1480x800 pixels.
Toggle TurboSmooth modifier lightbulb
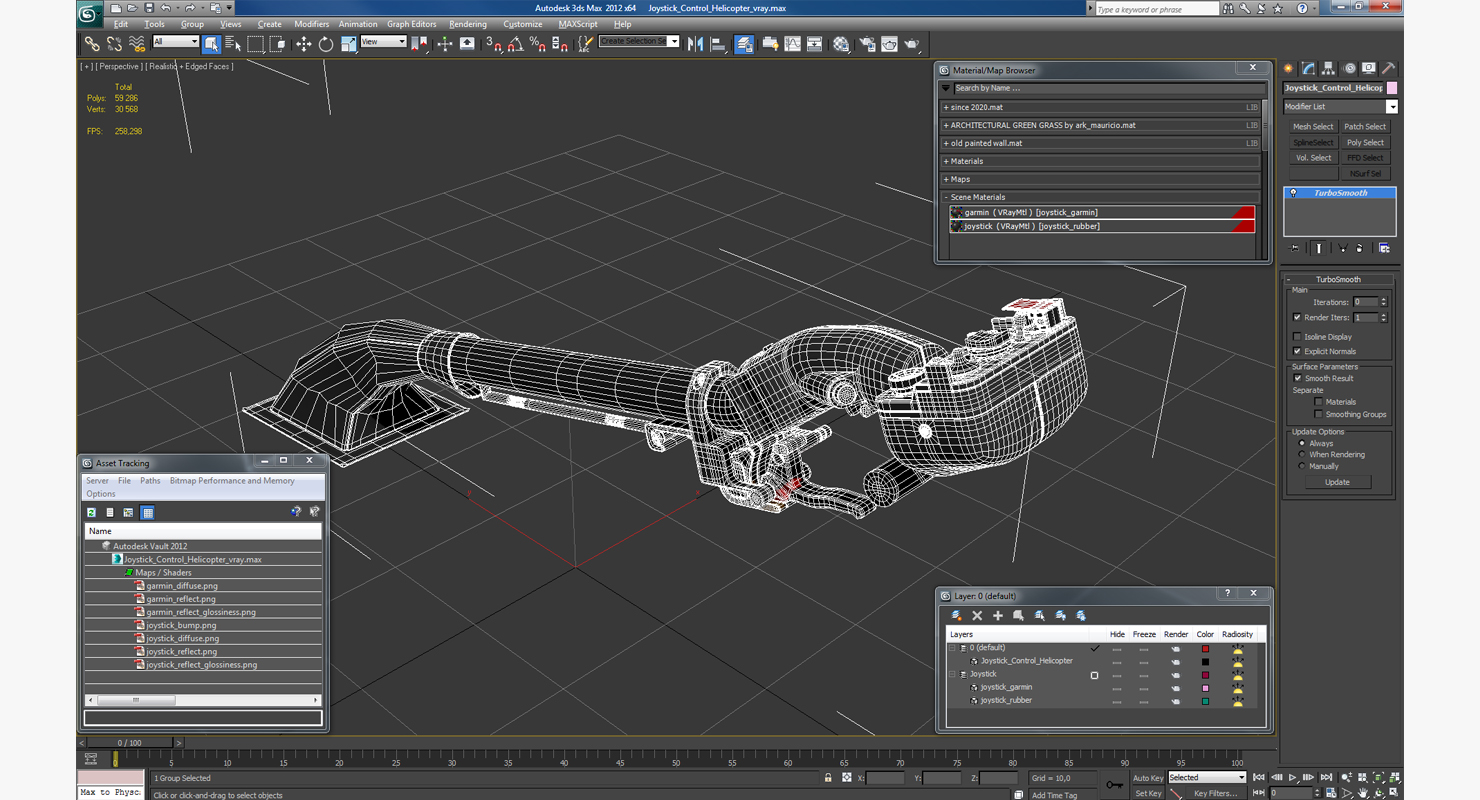coord(1293,193)
